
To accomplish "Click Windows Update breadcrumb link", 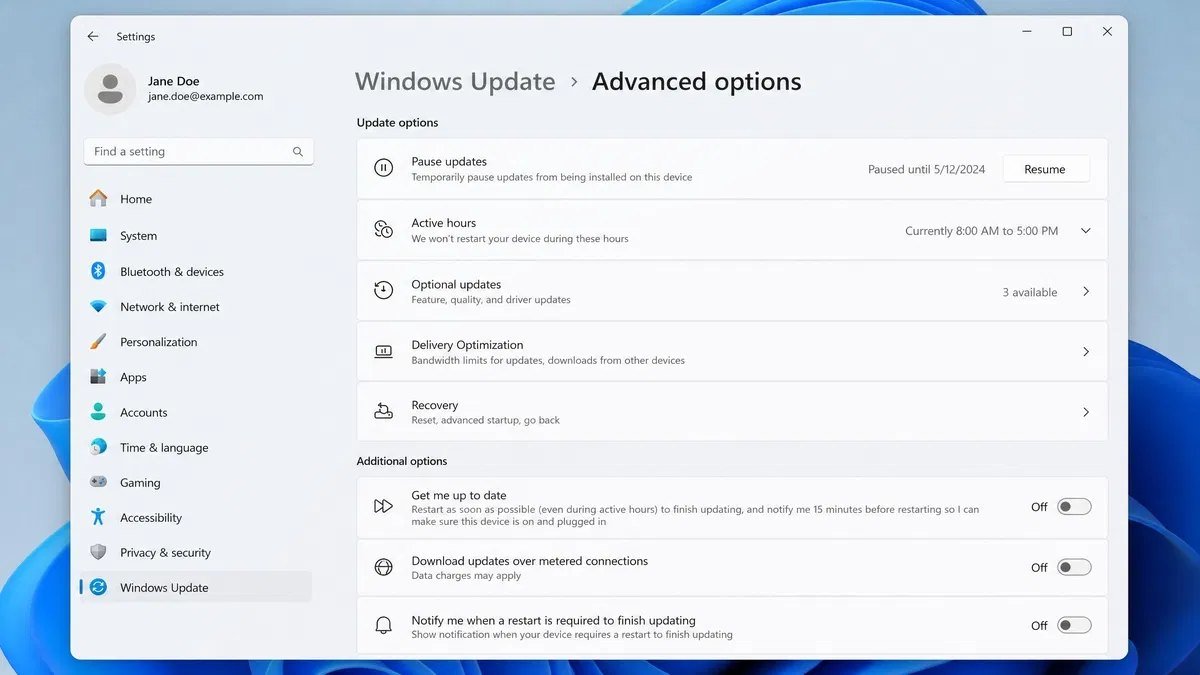I will point(455,81).
